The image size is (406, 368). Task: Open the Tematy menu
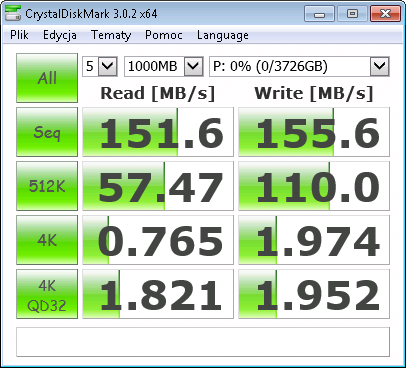pos(111,35)
